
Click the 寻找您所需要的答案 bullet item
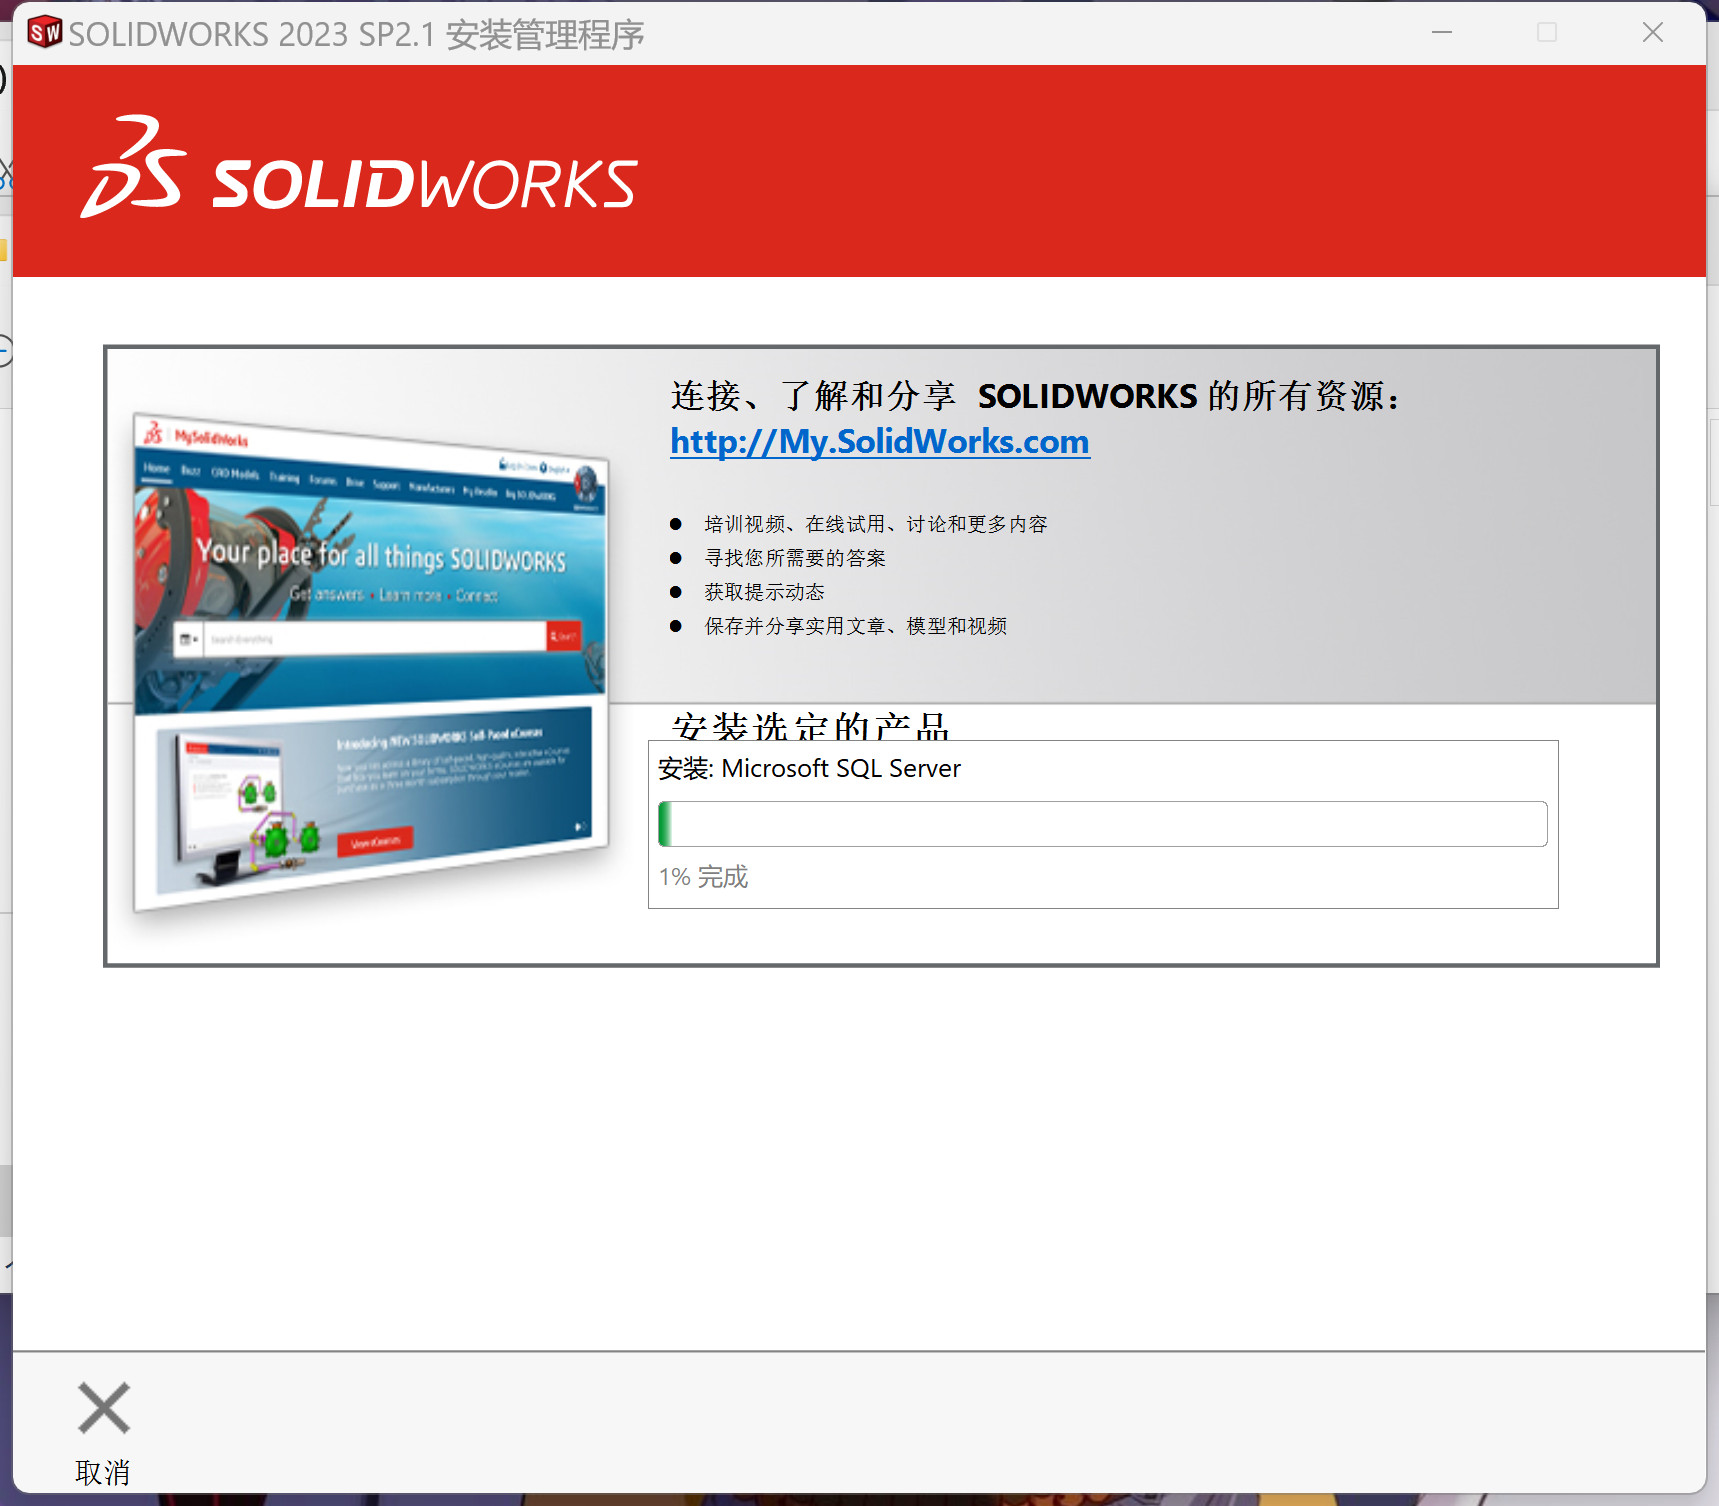(x=794, y=558)
